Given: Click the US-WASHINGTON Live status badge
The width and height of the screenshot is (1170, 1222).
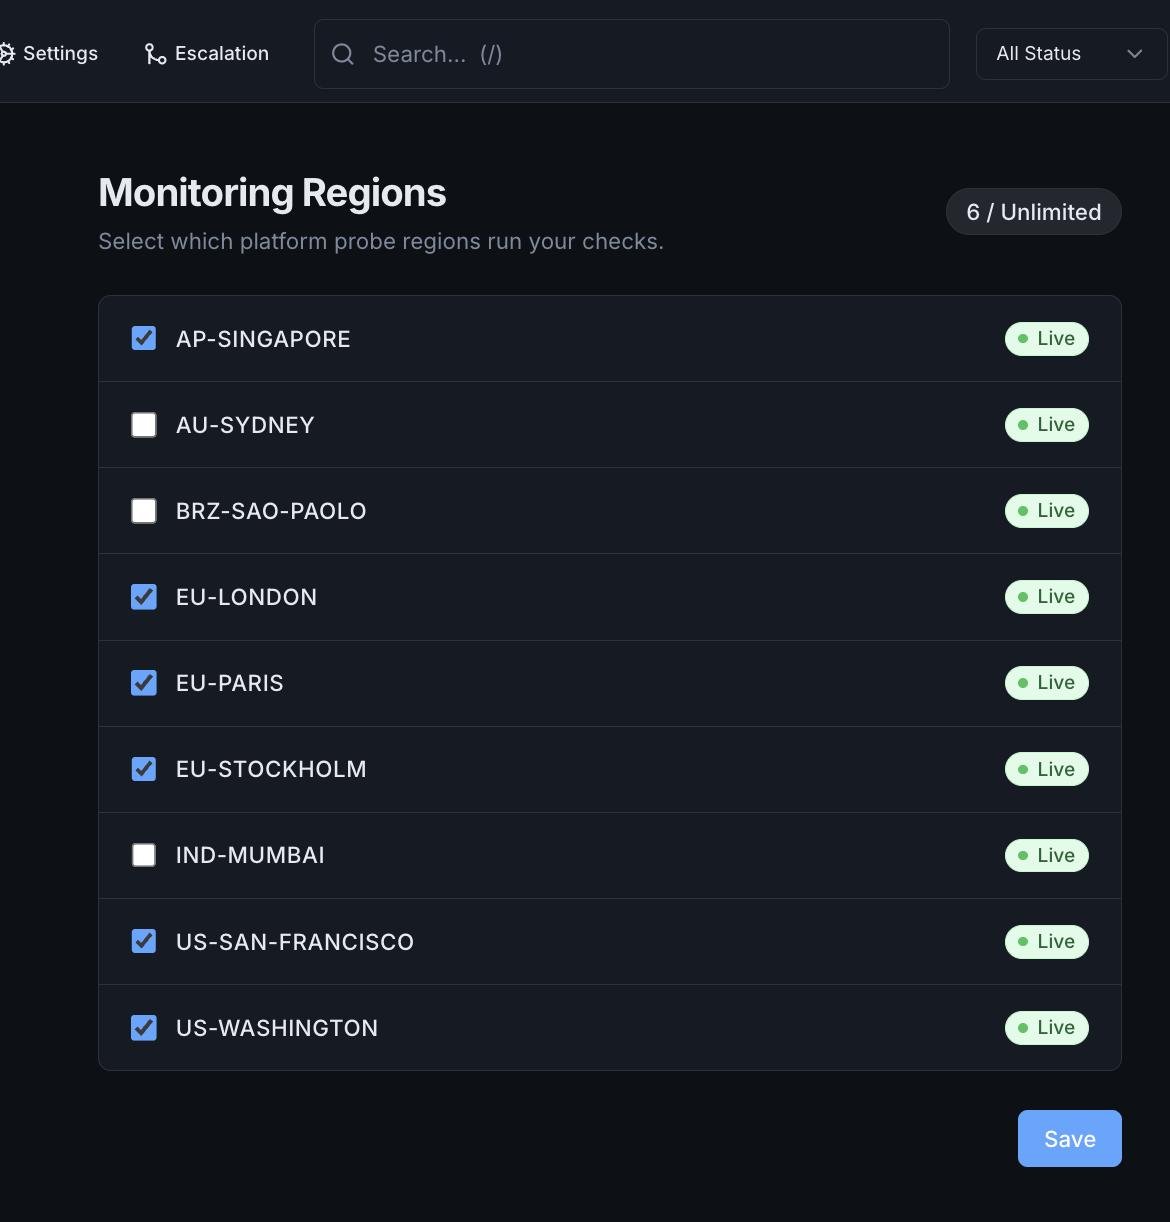Looking at the screenshot, I should [x=1046, y=1028].
